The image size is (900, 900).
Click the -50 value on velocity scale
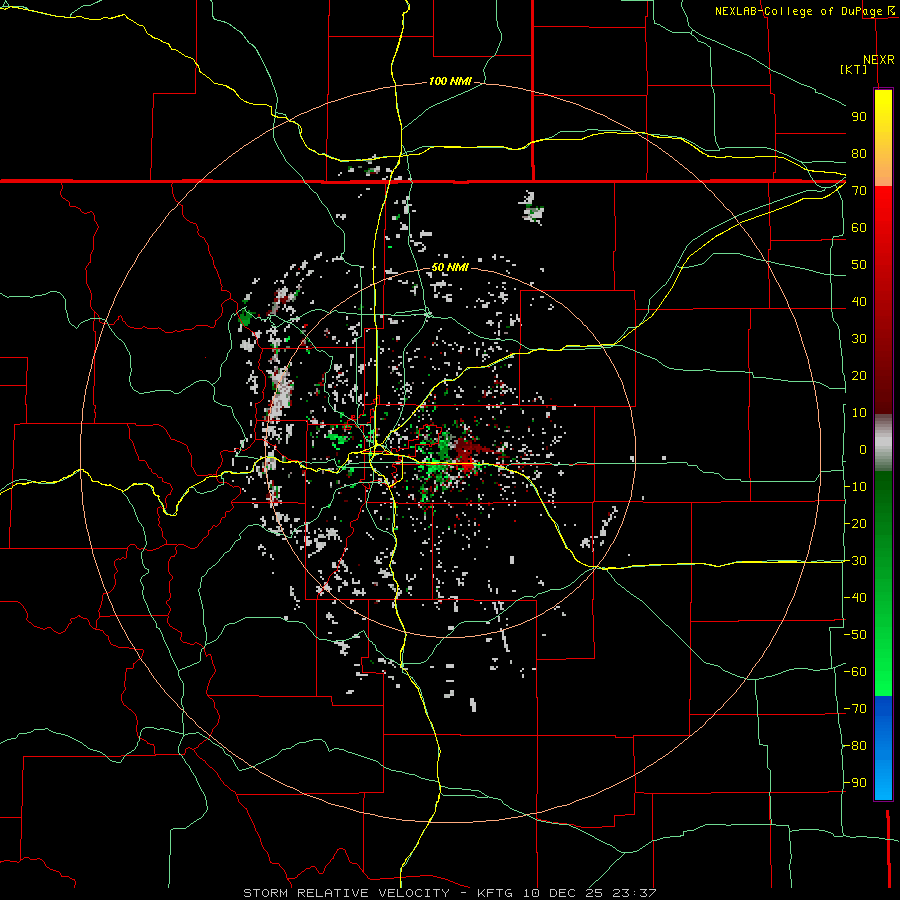[x=855, y=635]
